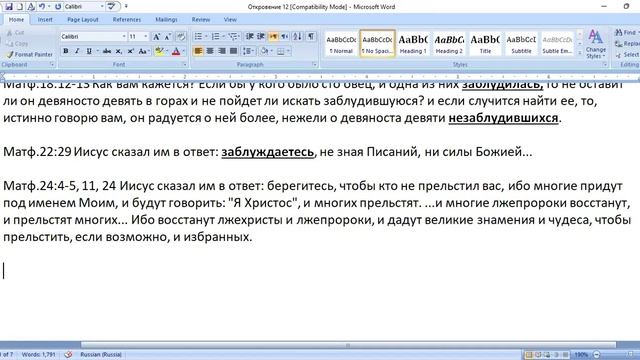
Task: Click the horizontal scrollbar at the bottom
Action: (x=348, y=345)
